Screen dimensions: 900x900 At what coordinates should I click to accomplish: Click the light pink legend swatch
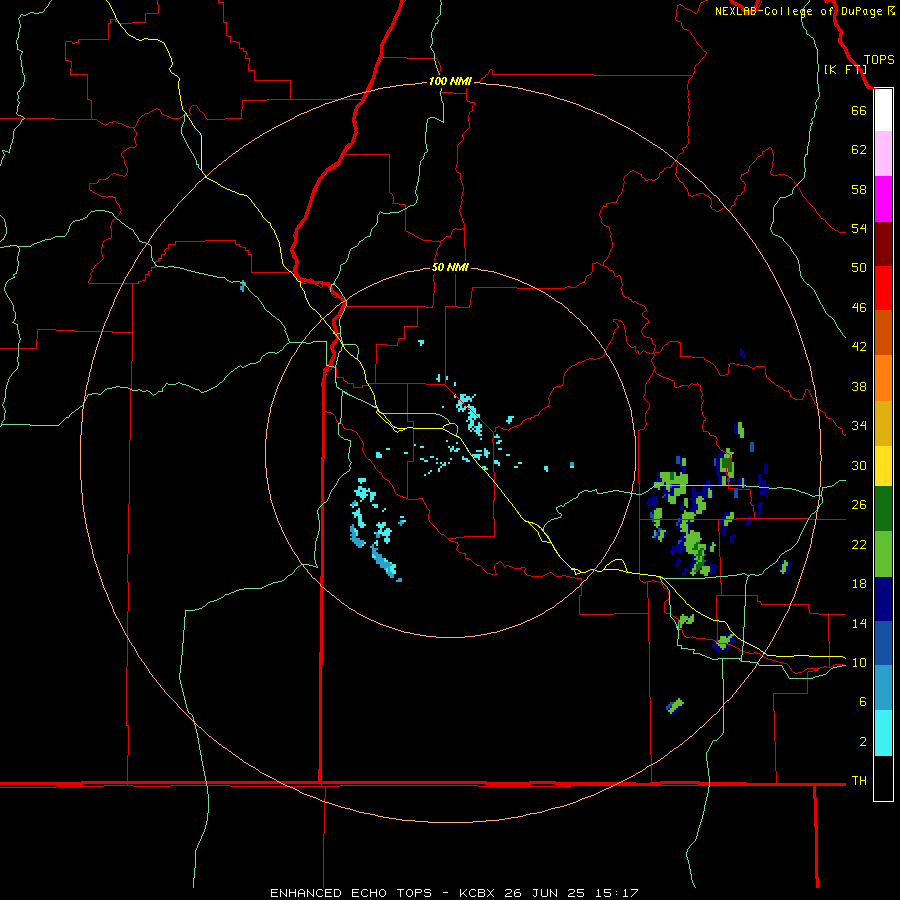pos(883,153)
